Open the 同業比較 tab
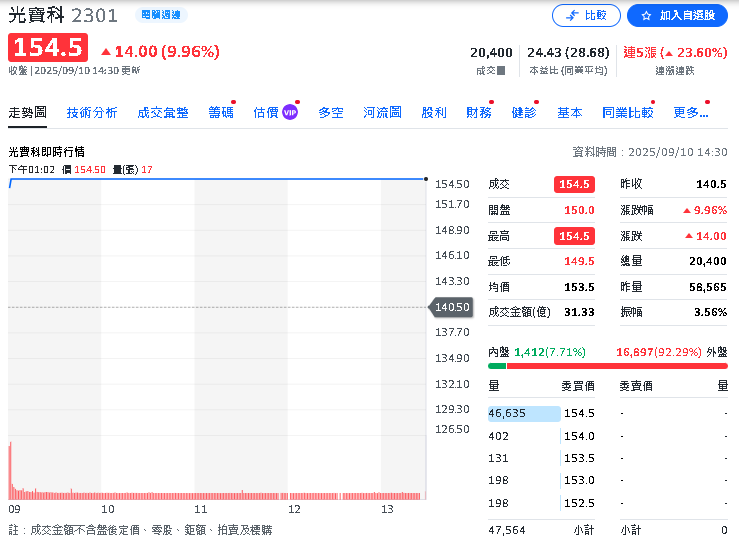739x545 pixels. click(628, 113)
